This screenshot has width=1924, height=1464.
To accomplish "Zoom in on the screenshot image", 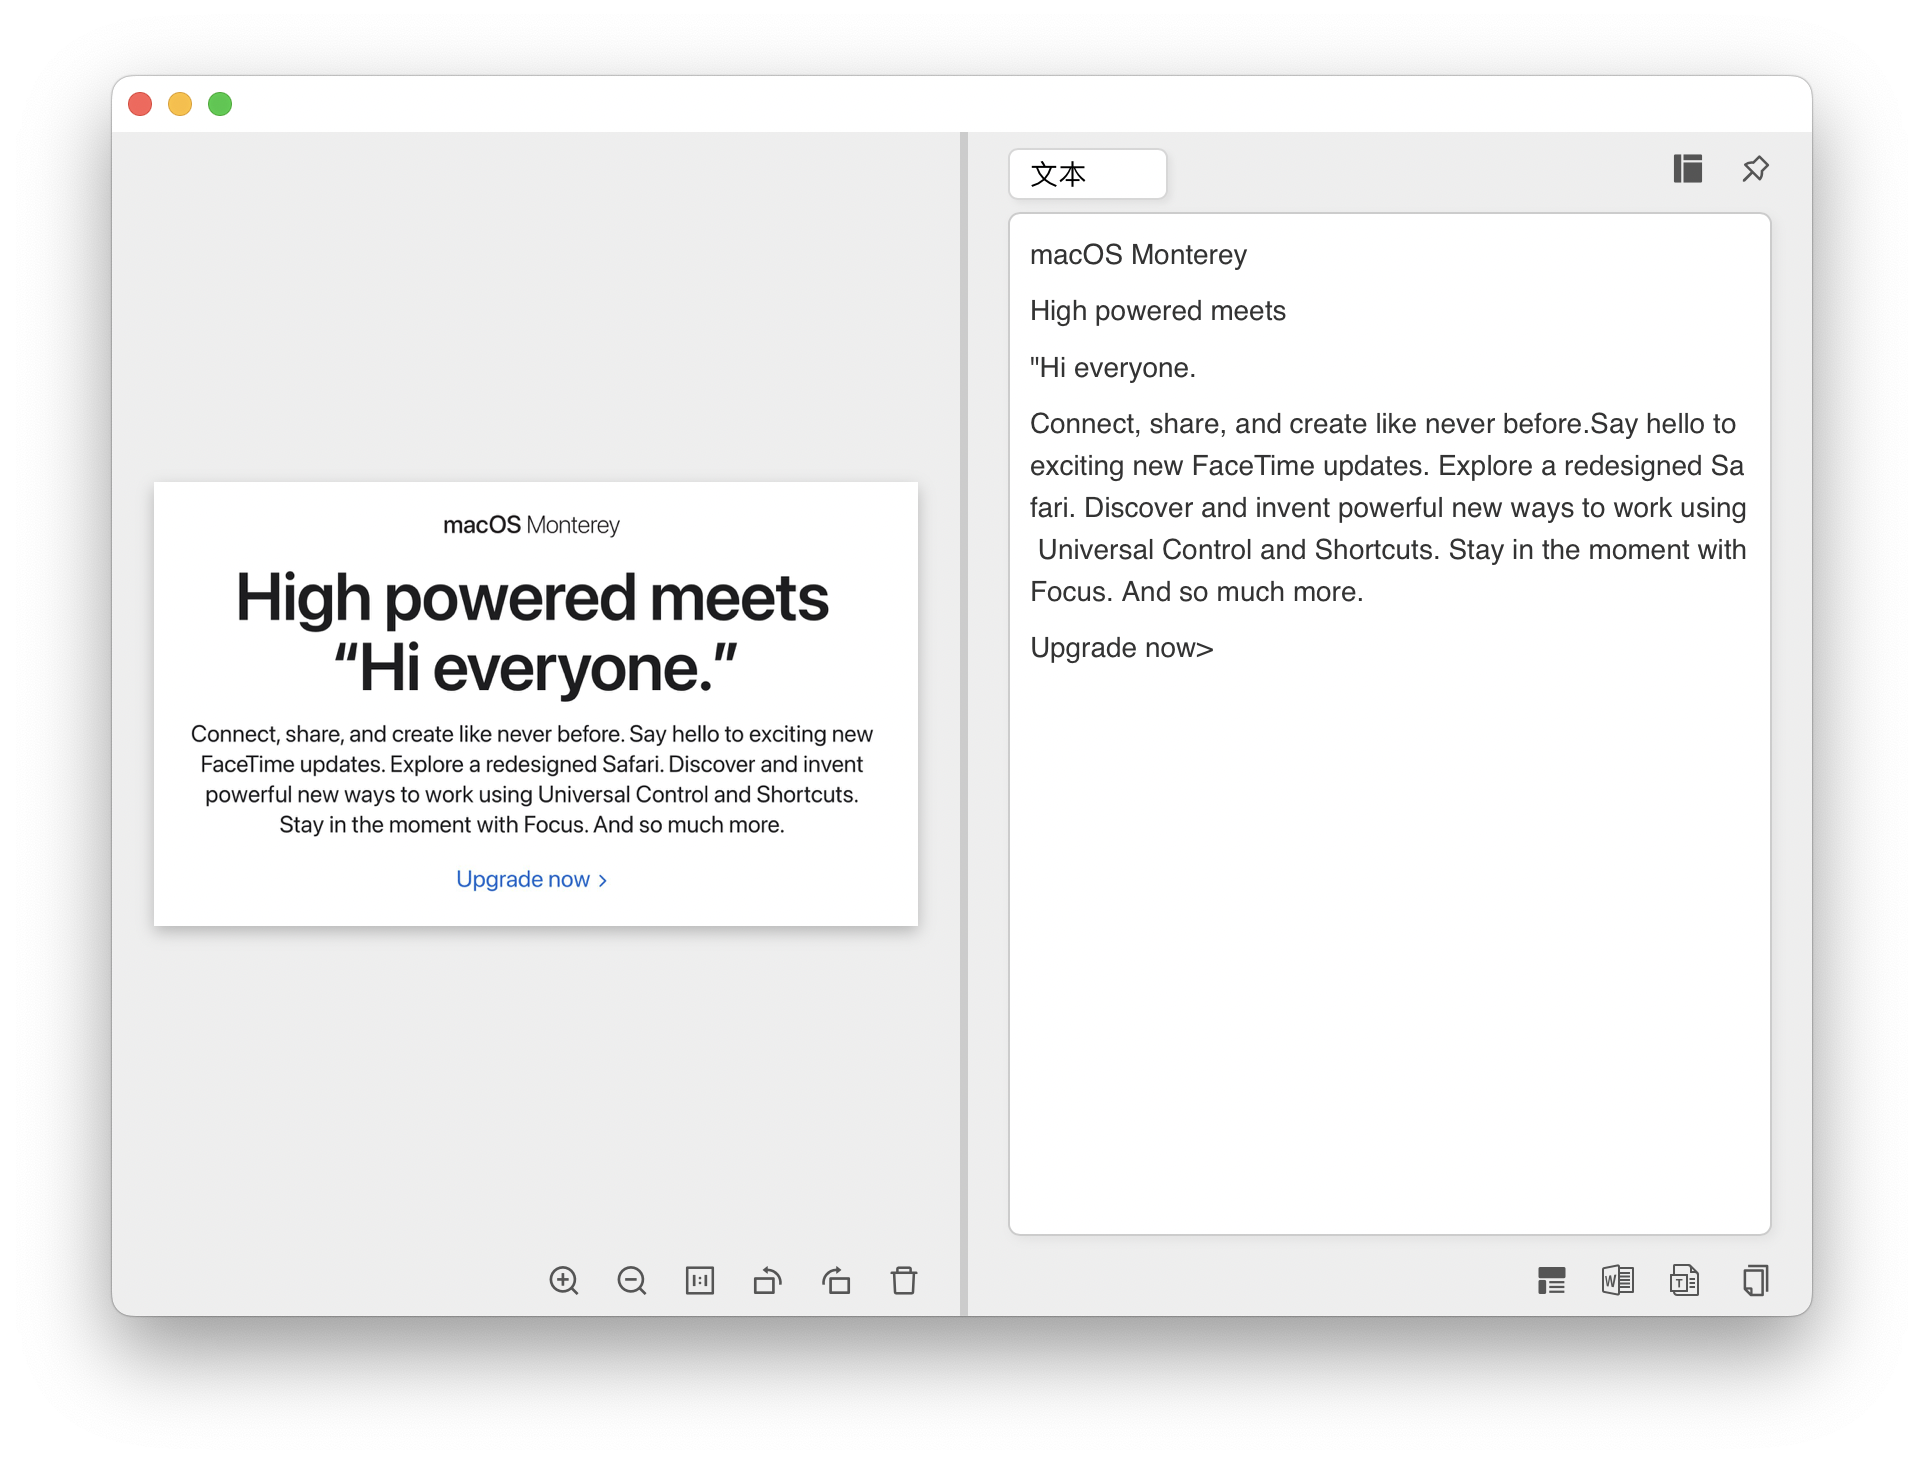I will coord(564,1280).
